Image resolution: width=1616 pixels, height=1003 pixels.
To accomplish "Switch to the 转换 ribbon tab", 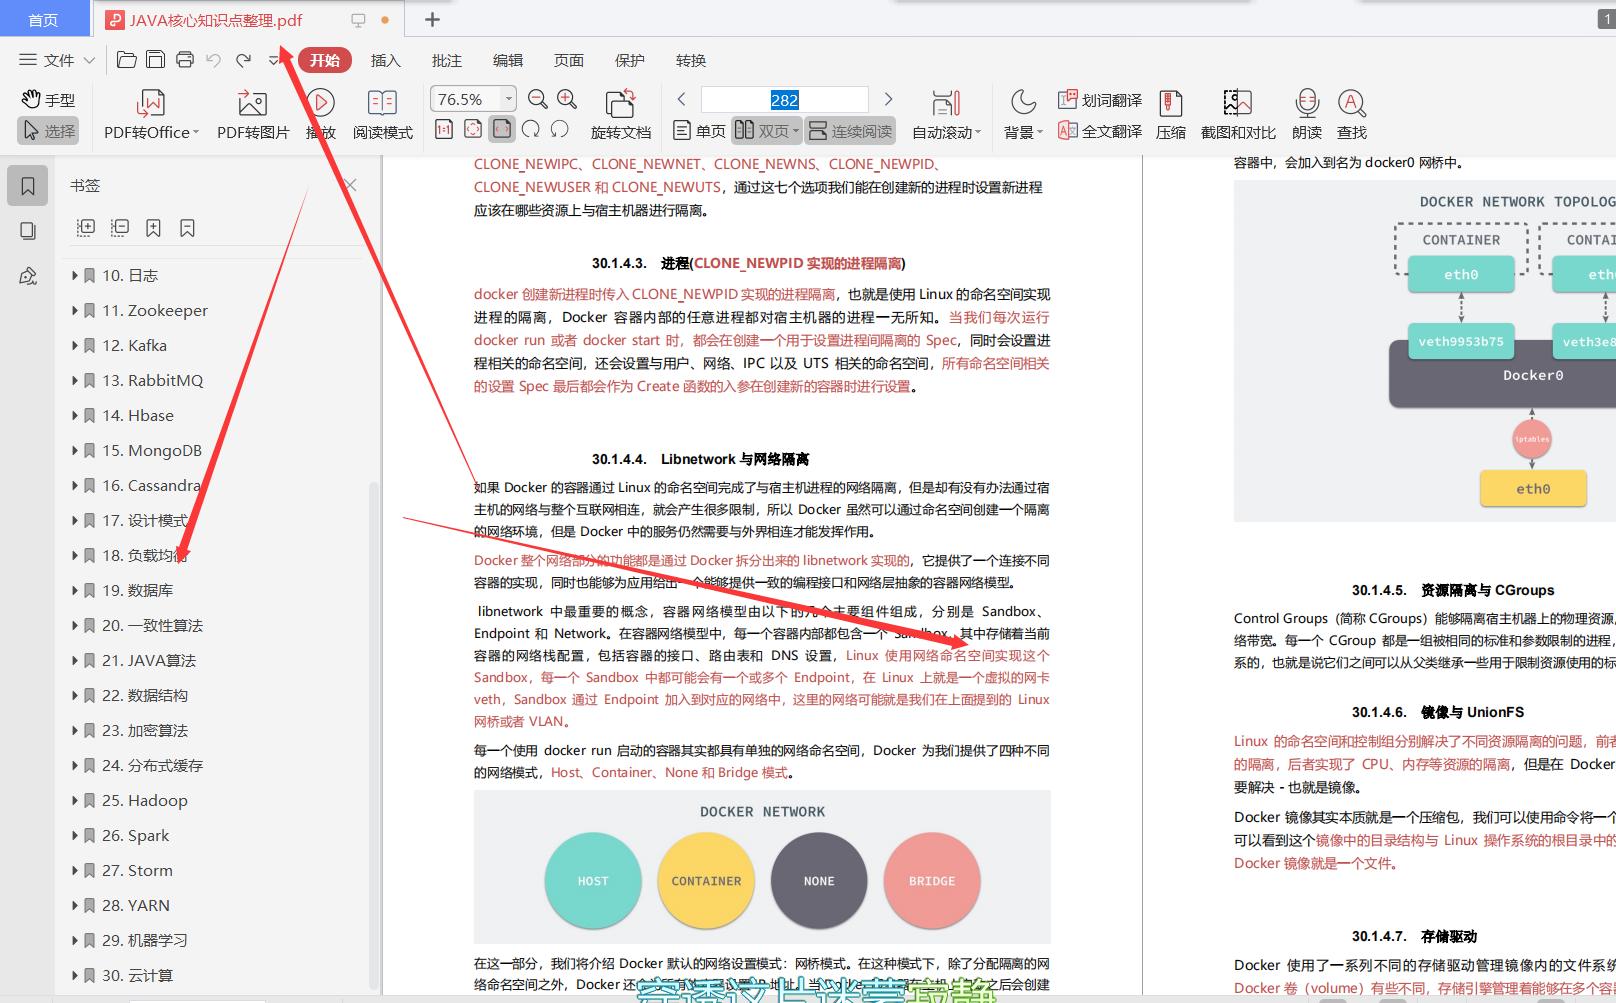I will (x=690, y=60).
